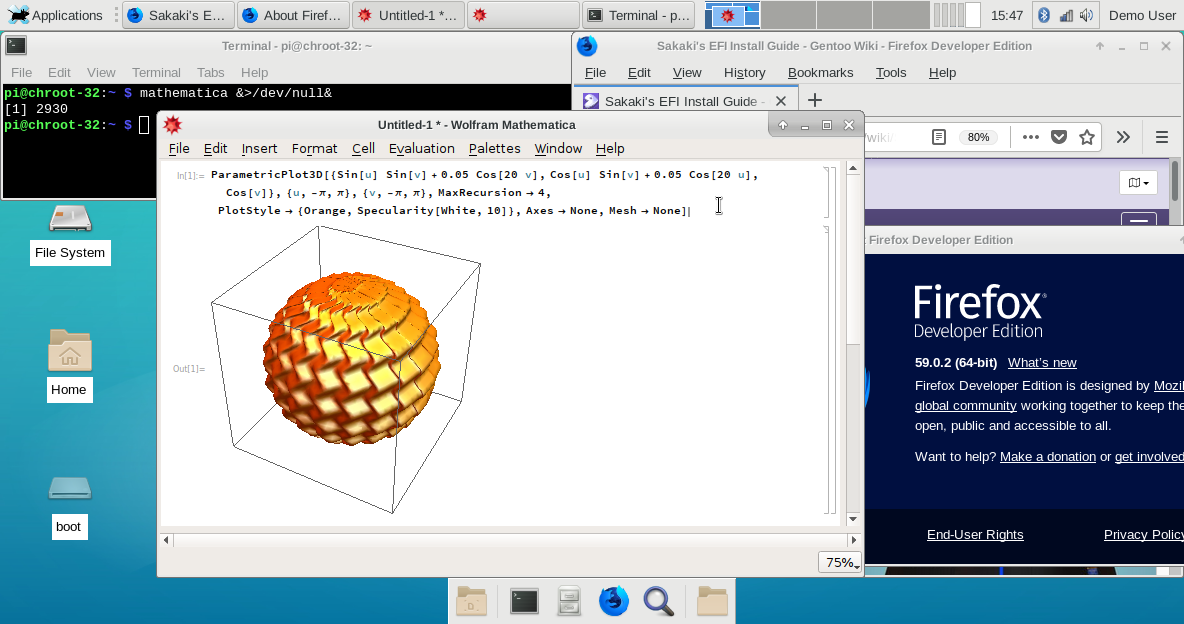The image size is (1184, 624).
Task: Click network signal icon in tray
Action: (x=1065, y=15)
